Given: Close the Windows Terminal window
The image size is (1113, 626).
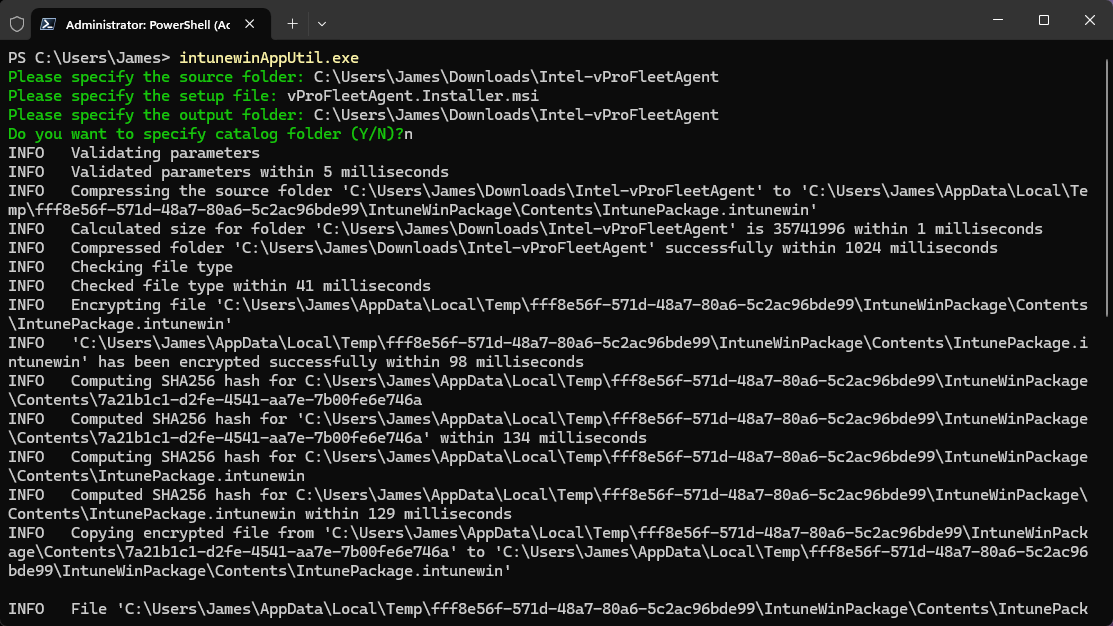Looking at the screenshot, I should (x=1089, y=21).
